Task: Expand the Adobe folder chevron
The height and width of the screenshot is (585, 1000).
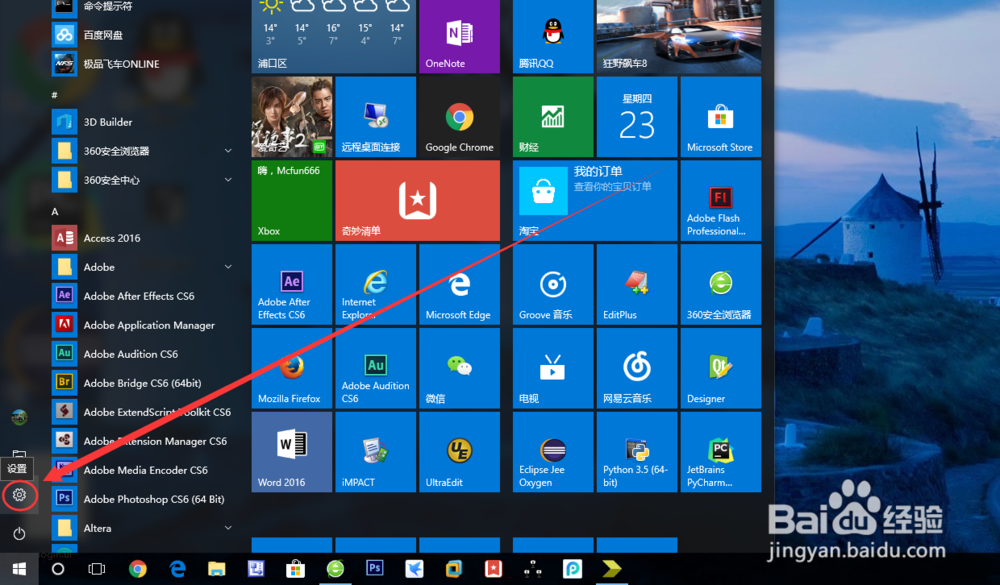Action: click(x=228, y=267)
